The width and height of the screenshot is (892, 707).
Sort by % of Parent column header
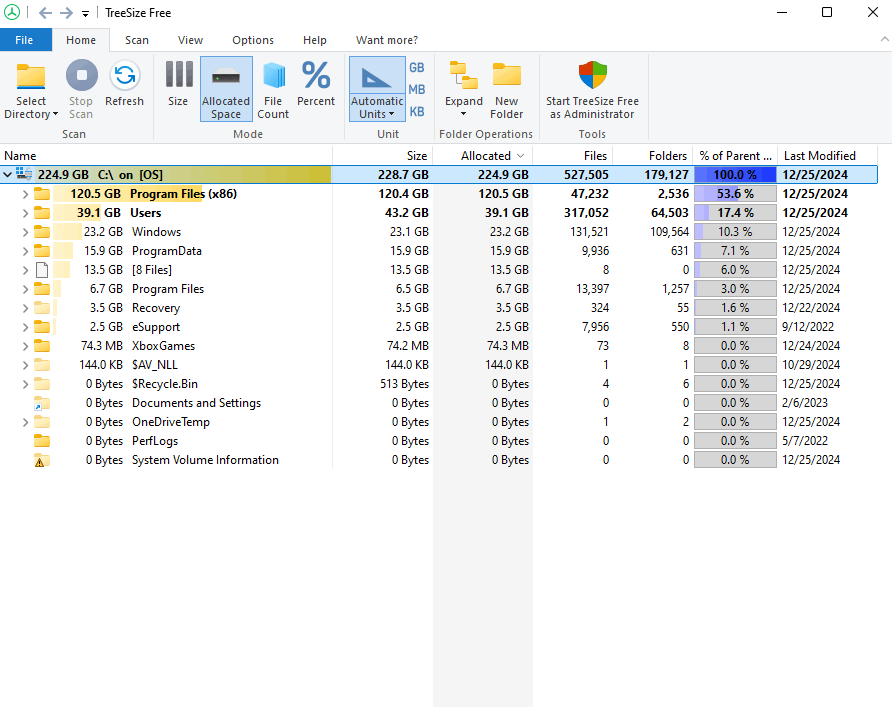click(x=735, y=156)
